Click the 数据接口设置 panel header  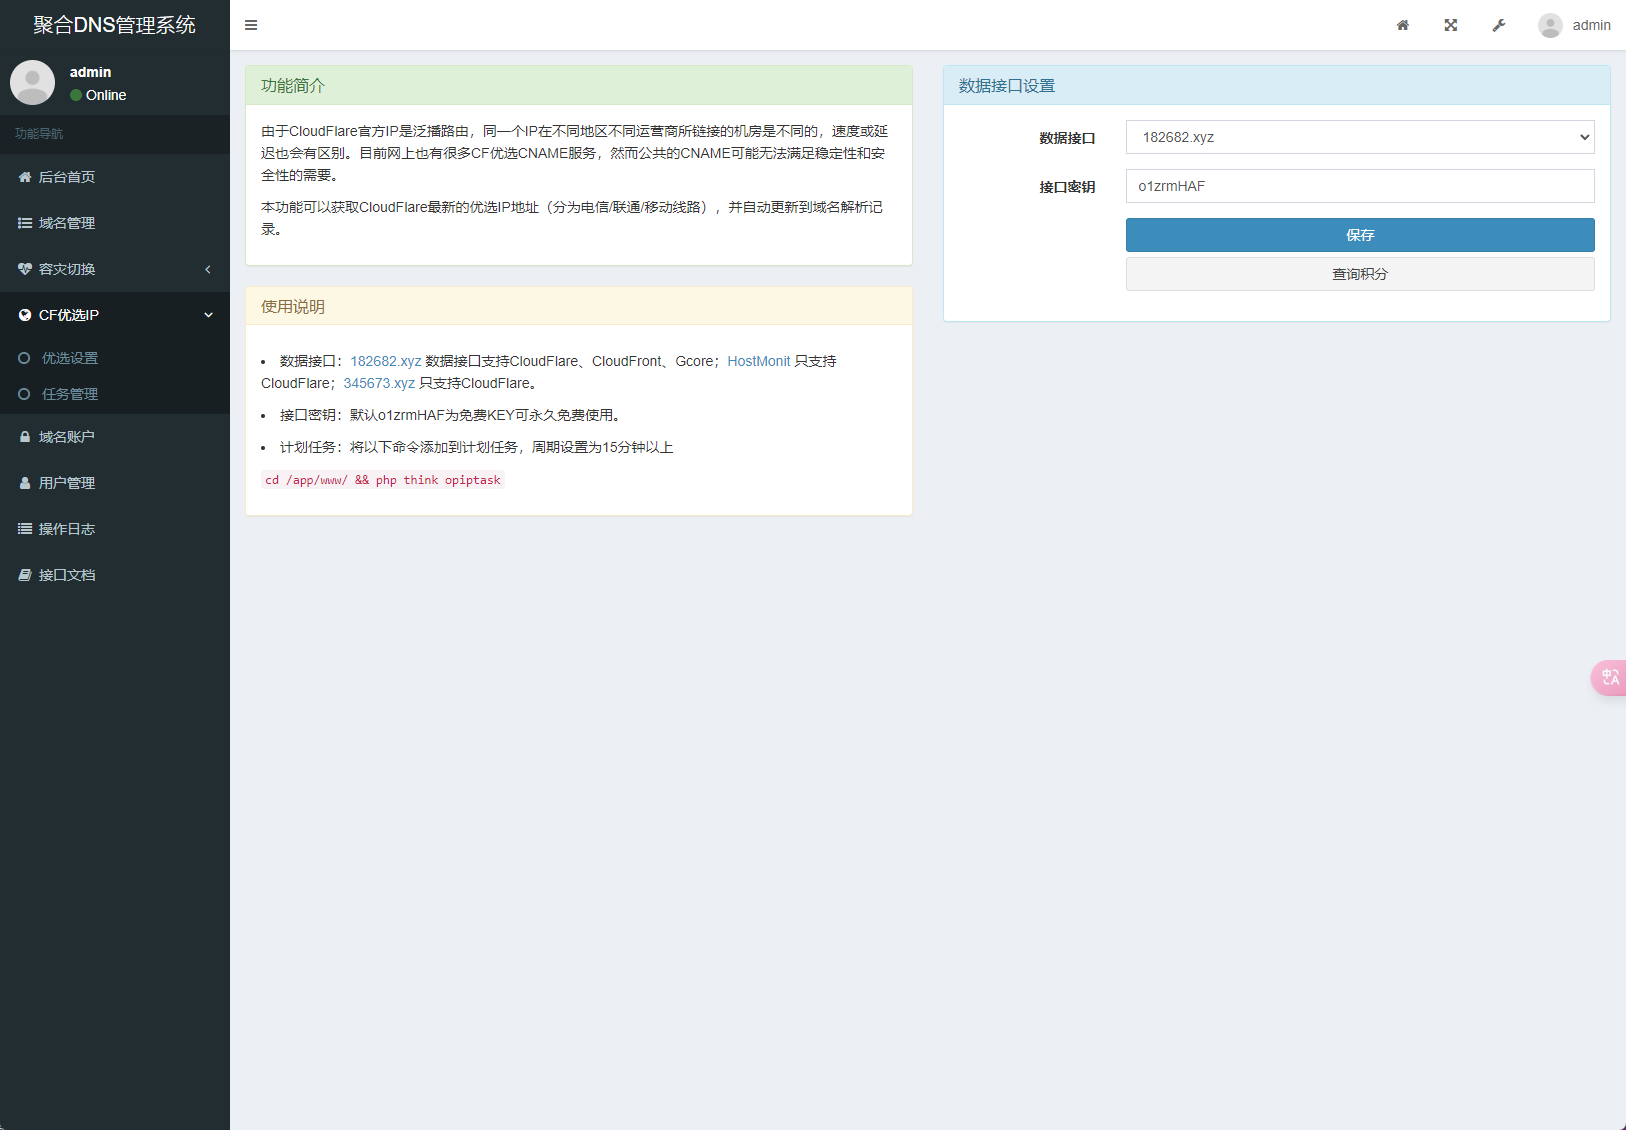pyautogui.click(x=1277, y=86)
